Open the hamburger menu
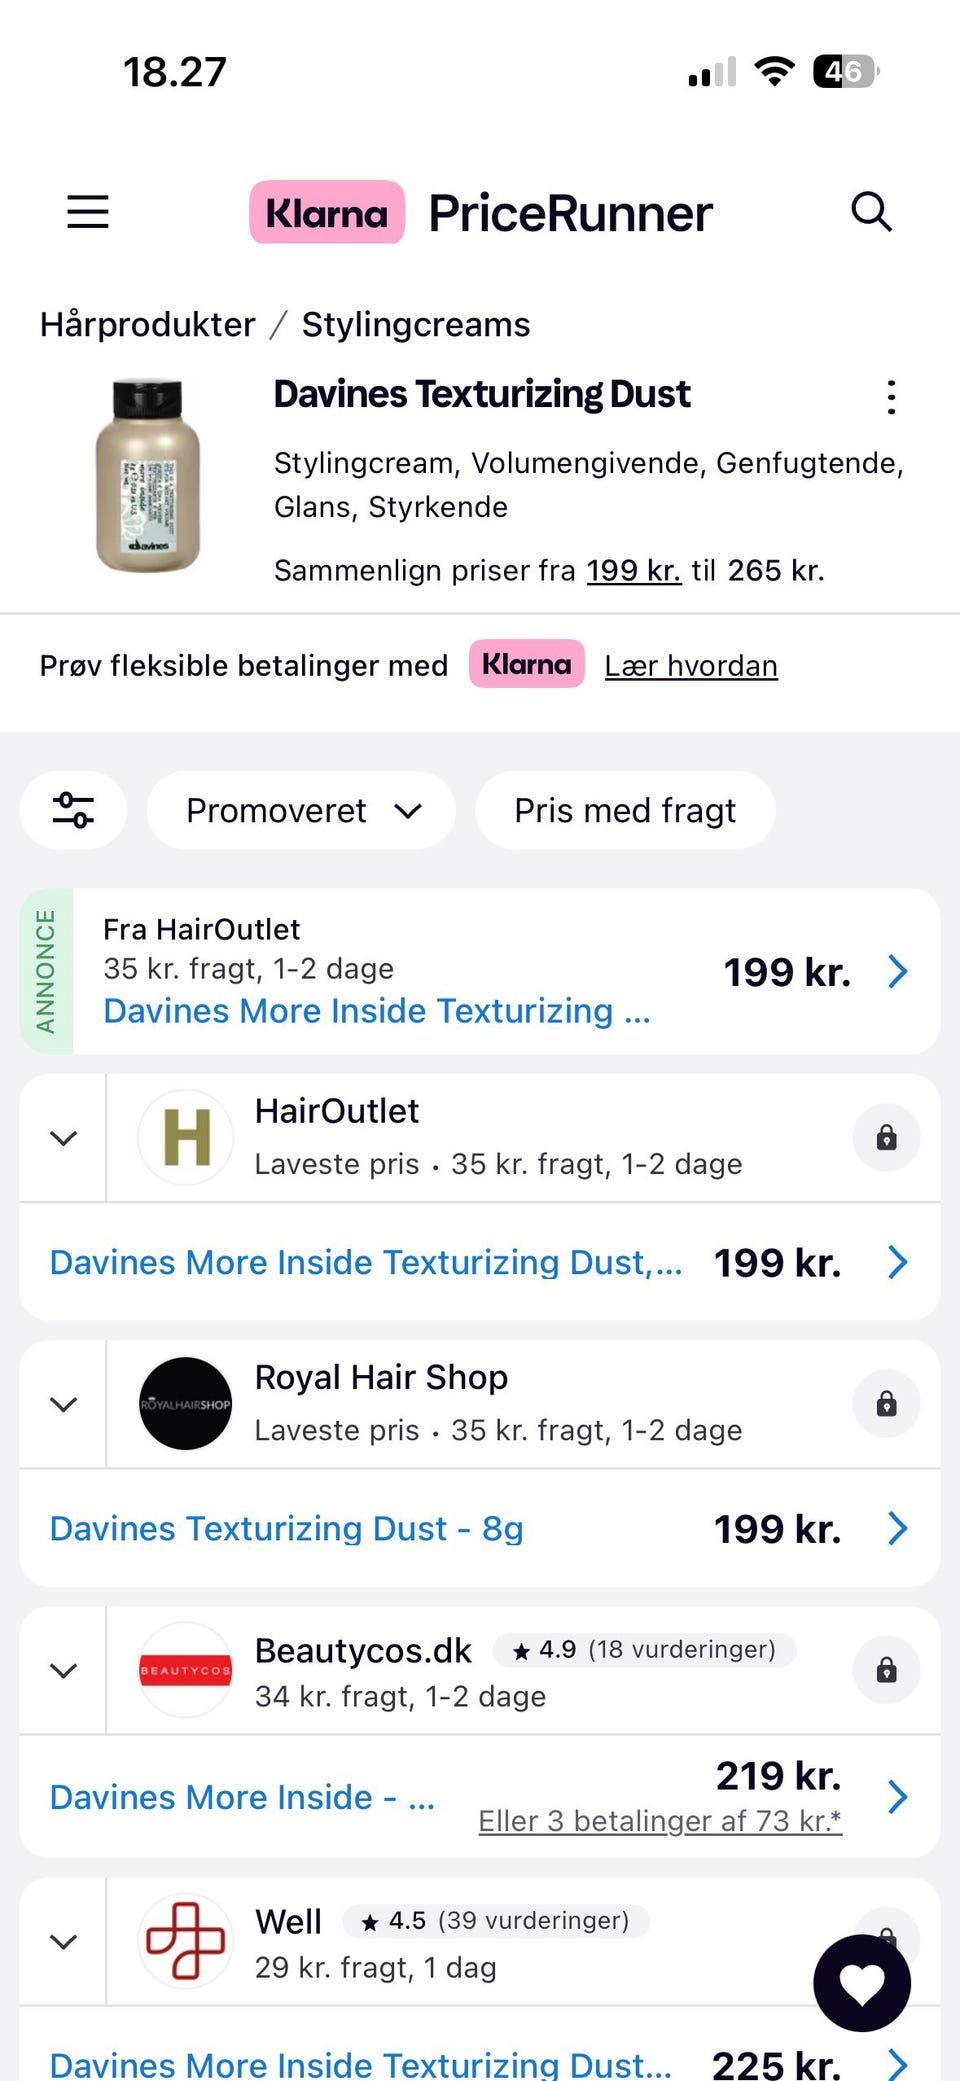The height and width of the screenshot is (2081, 960). click(88, 212)
